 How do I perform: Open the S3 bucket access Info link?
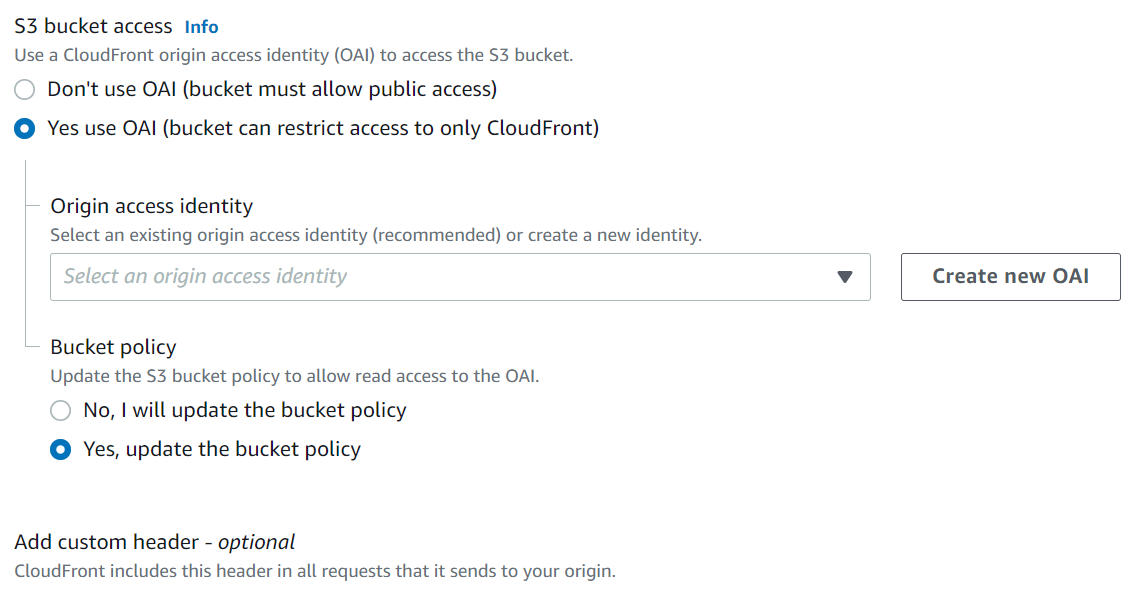pos(201,26)
